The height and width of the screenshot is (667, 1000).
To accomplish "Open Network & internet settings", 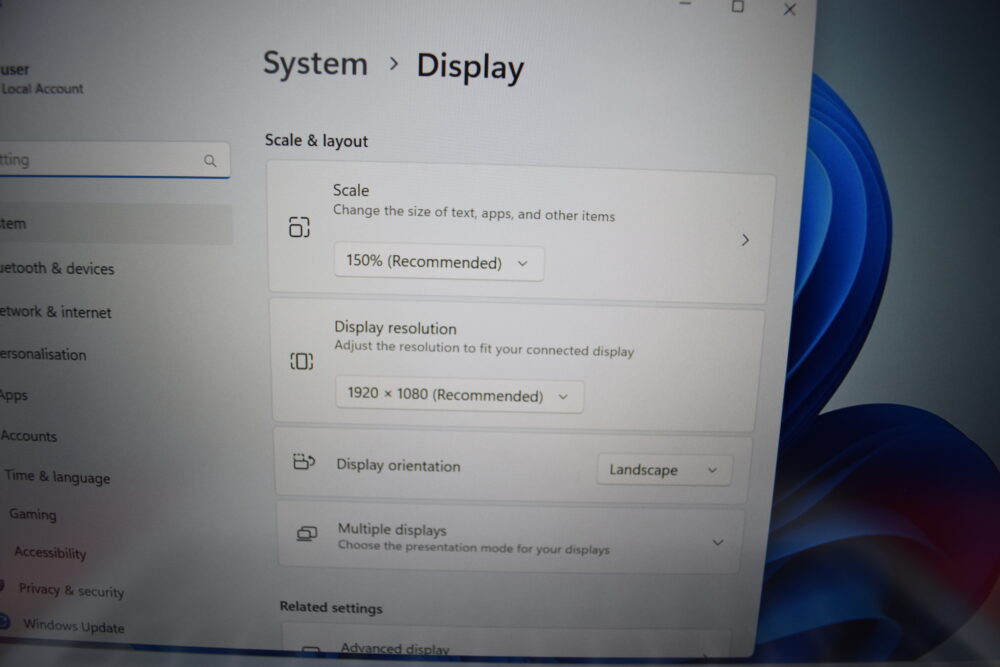I will click(x=55, y=312).
